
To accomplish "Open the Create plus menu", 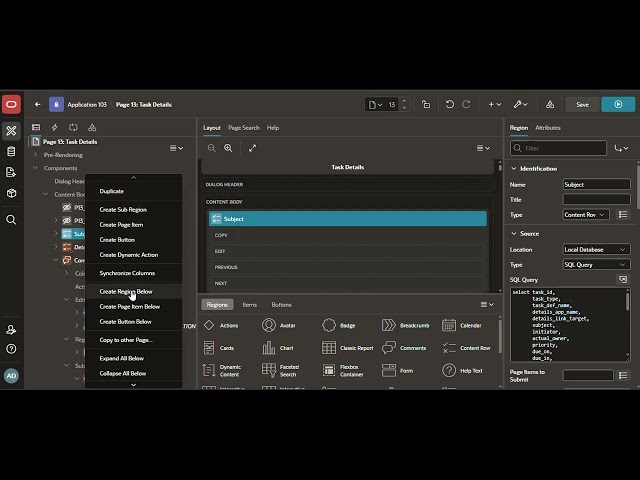I will [x=495, y=104].
